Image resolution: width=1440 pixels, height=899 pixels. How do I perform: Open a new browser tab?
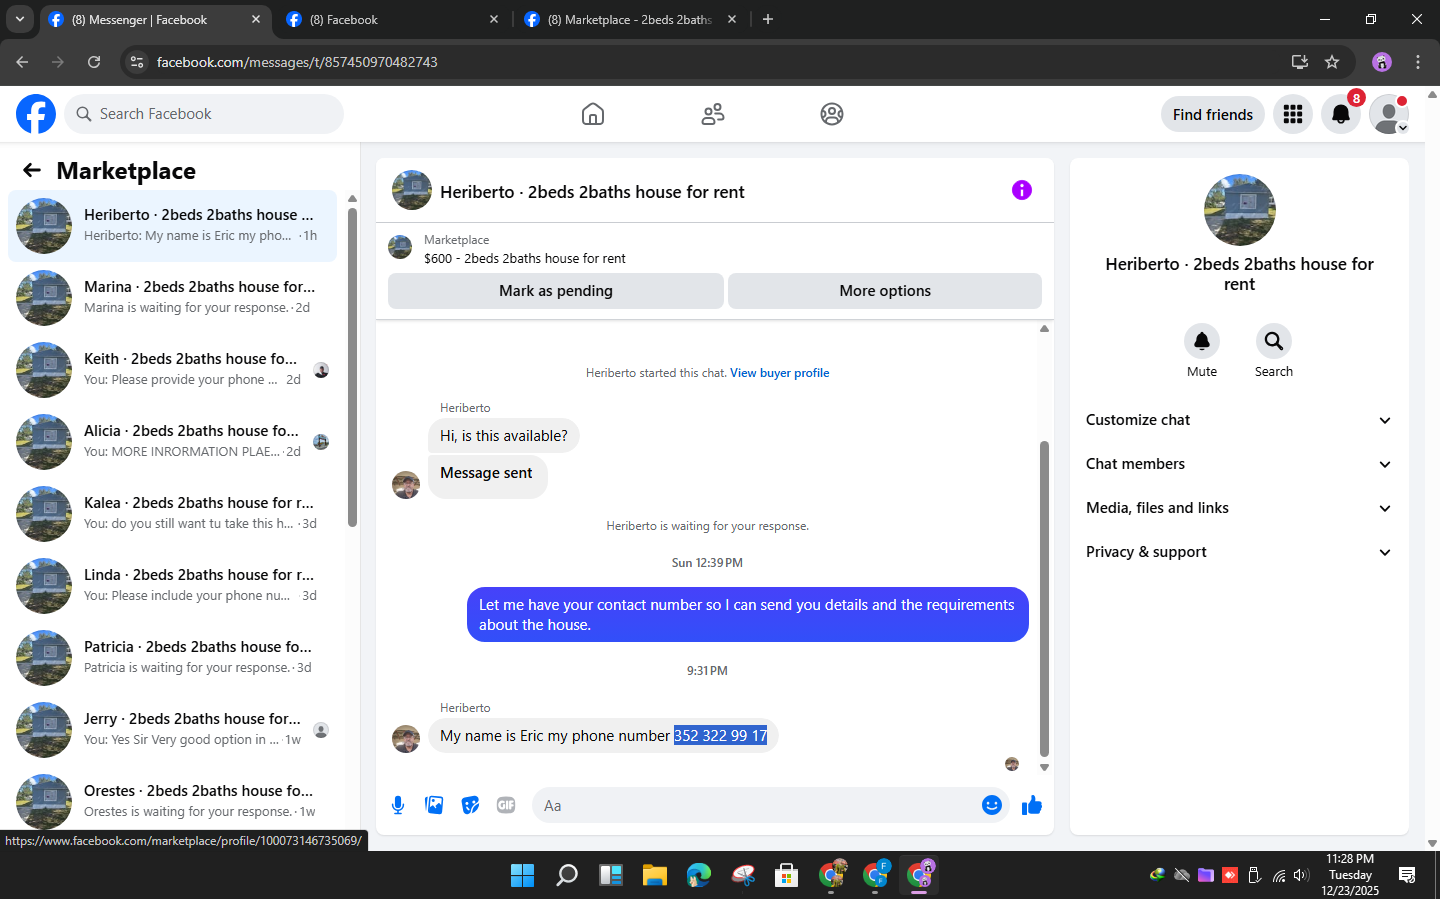pos(768,19)
